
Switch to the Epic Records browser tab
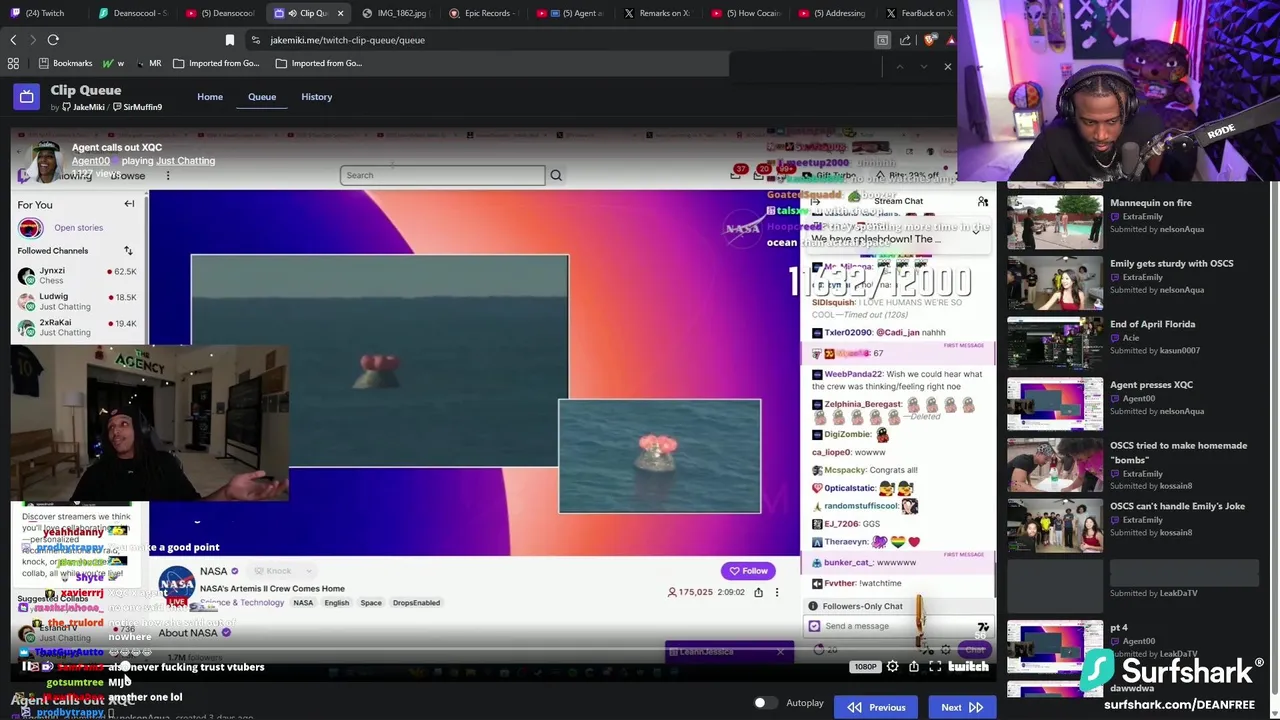click(x=483, y=13)
